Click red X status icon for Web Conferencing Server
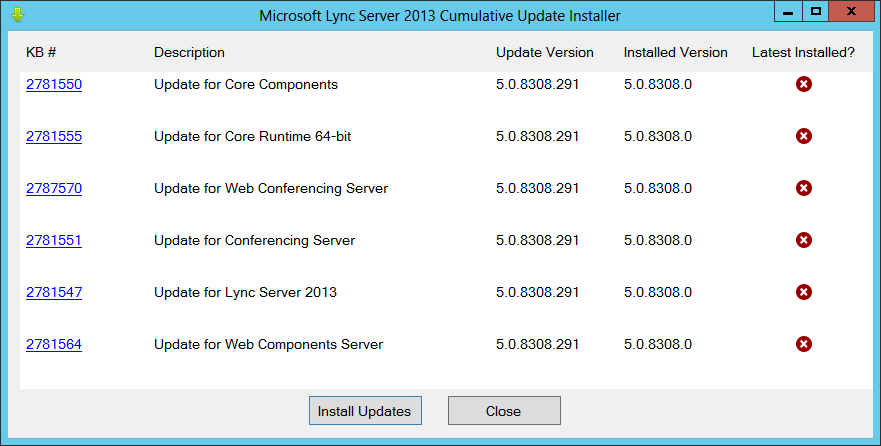 pos(803,188)
